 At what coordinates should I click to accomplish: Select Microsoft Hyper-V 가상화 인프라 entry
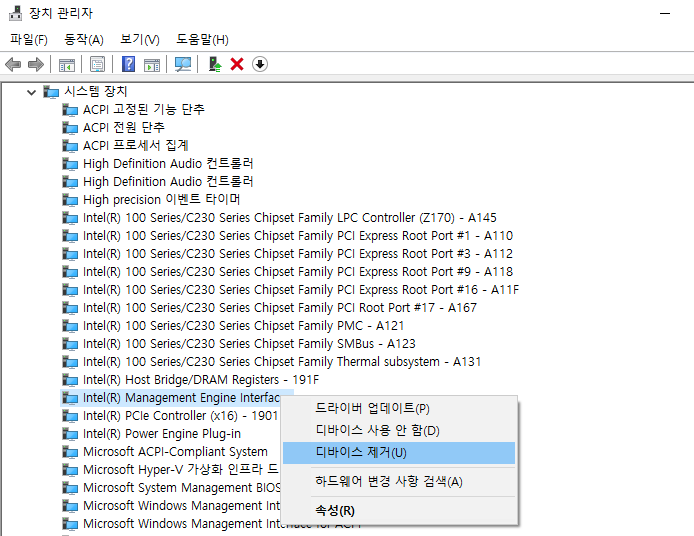pos(181,470)
